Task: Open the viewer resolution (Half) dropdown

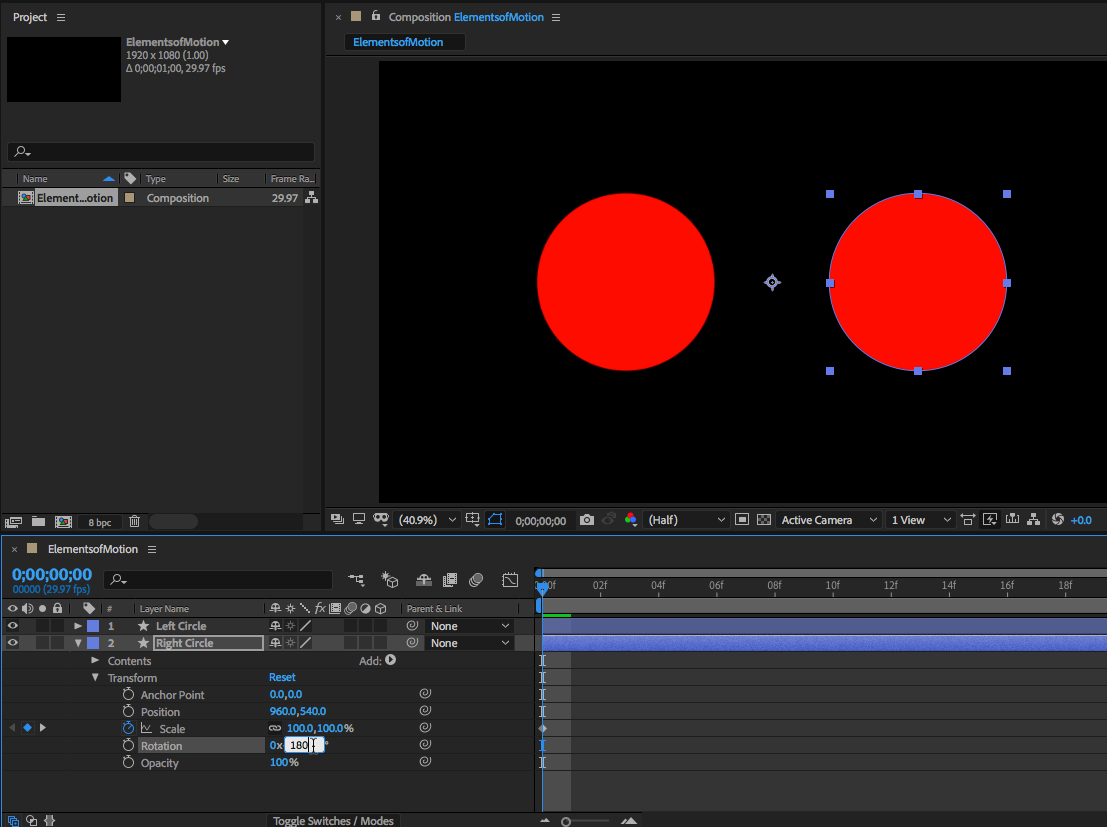Action: coord(687,520)
